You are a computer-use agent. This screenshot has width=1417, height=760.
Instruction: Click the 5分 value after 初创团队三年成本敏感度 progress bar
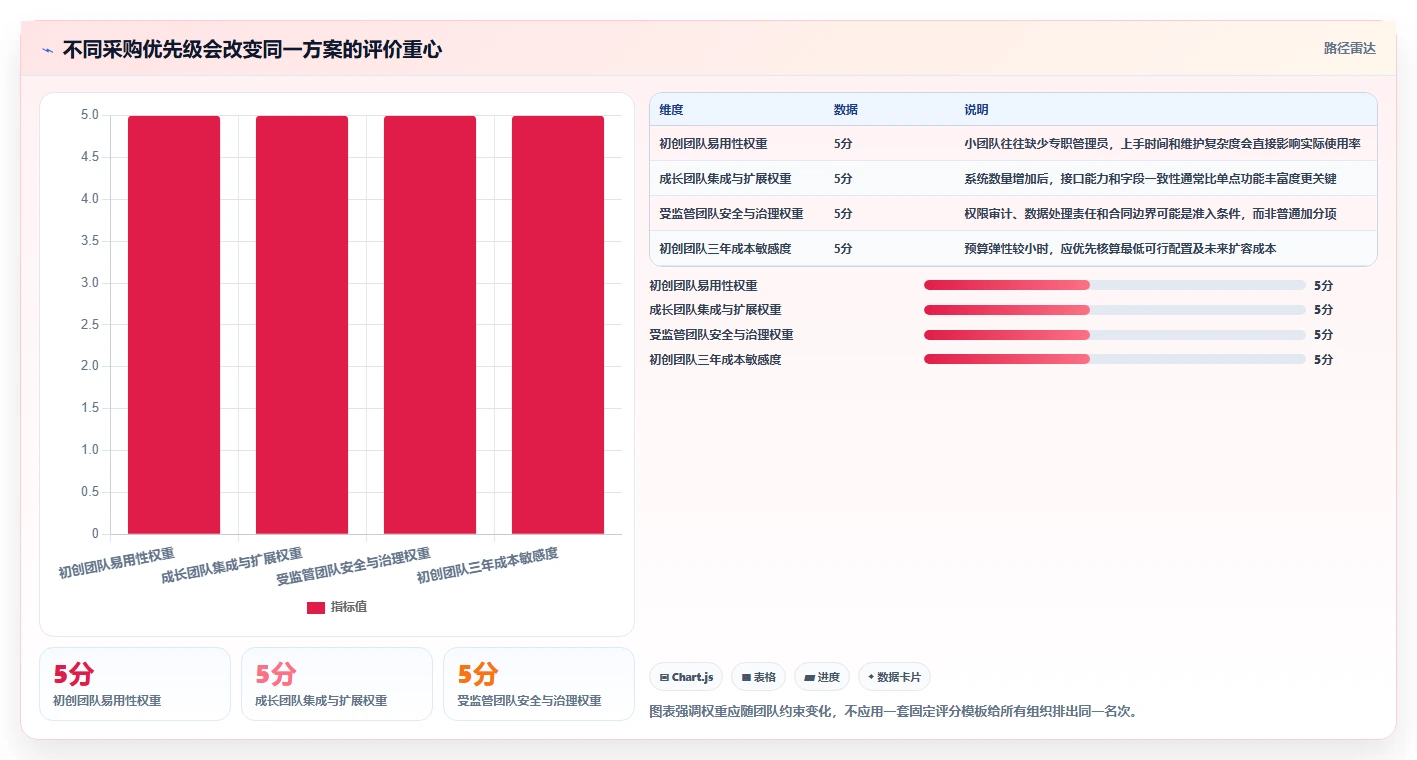pos(1323,360)
